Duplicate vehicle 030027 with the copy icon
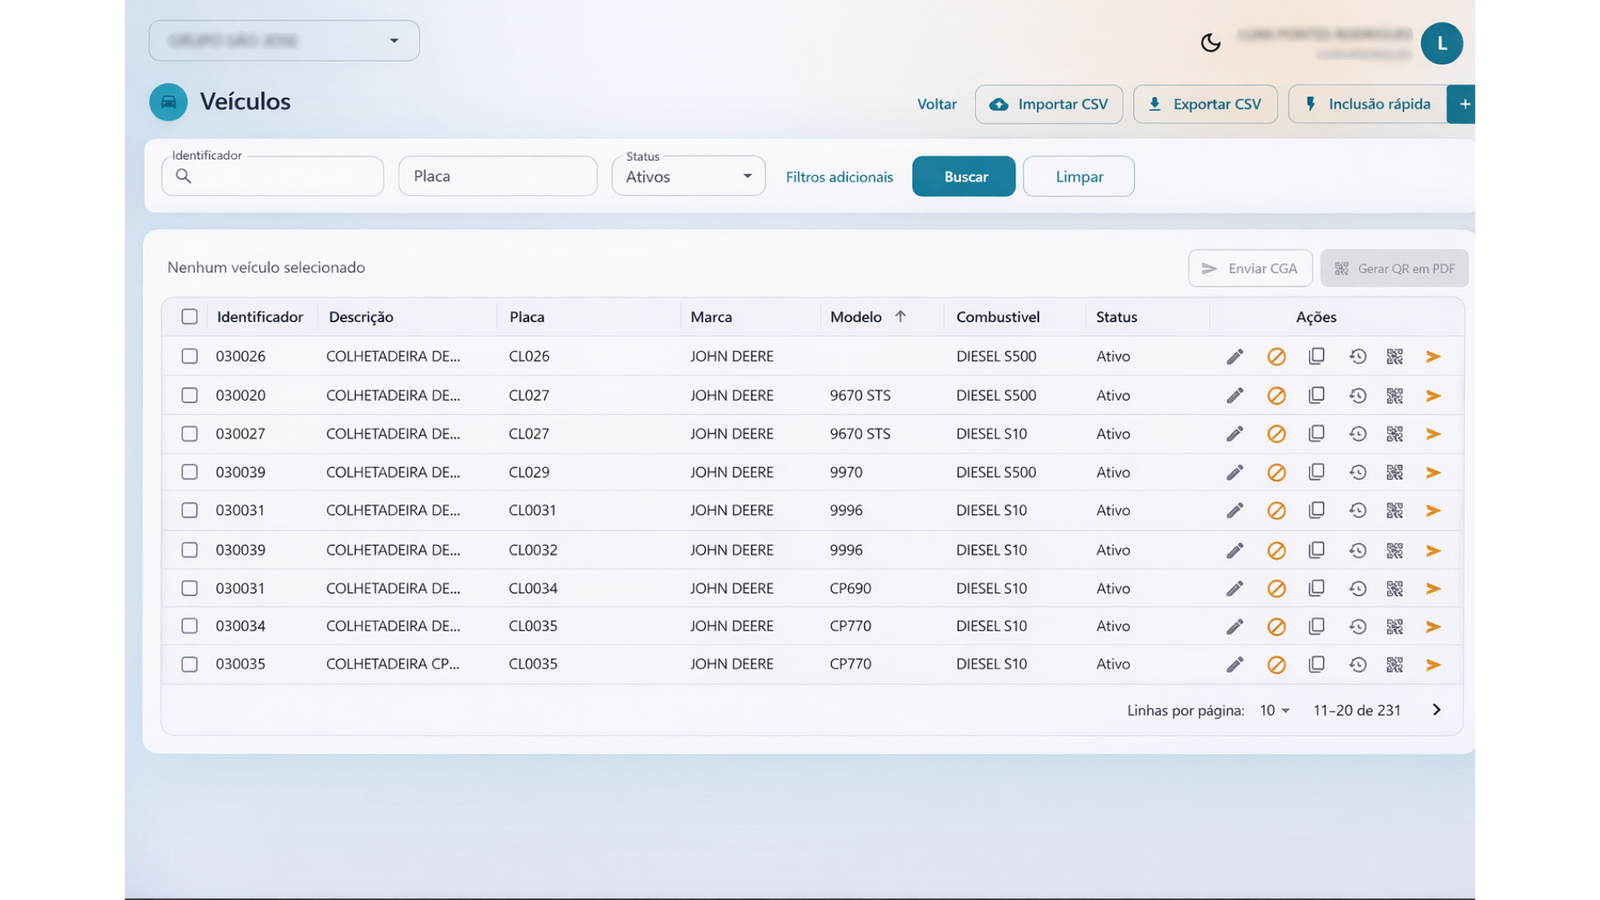 point(1316,434)
